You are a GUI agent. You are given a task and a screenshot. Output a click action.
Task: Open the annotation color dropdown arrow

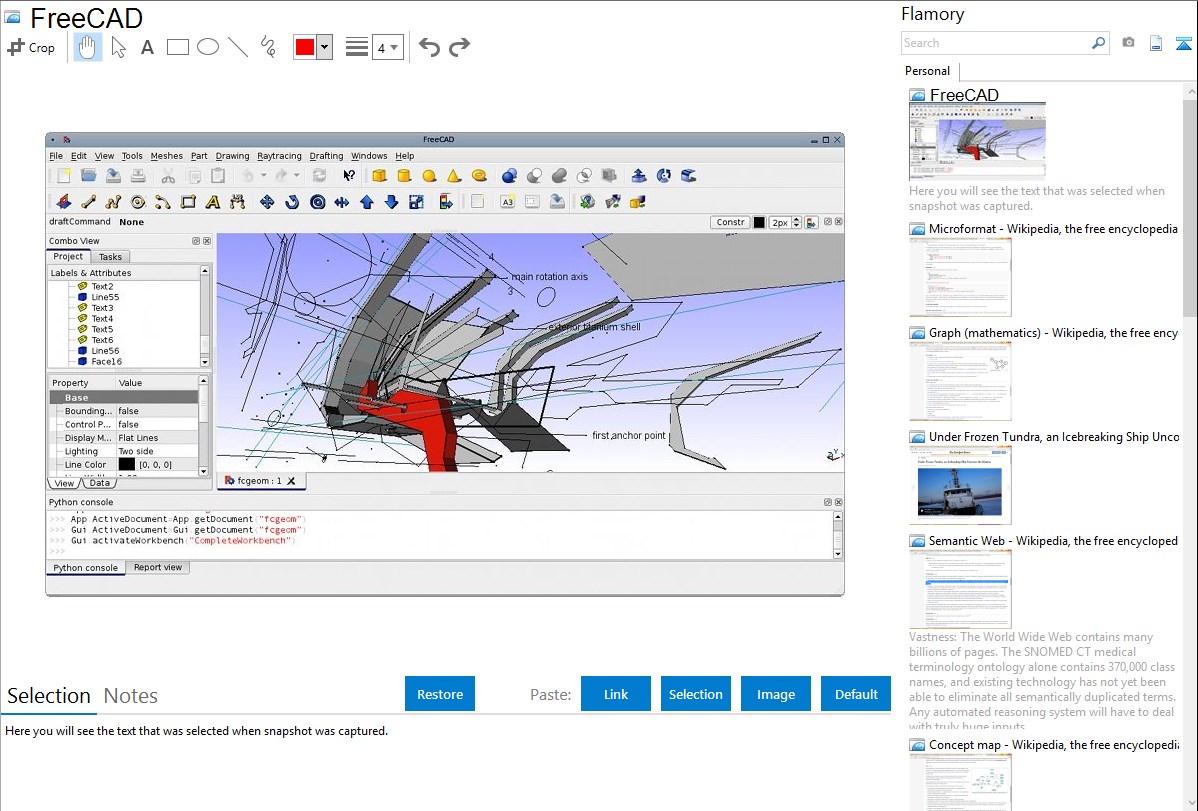325,47
